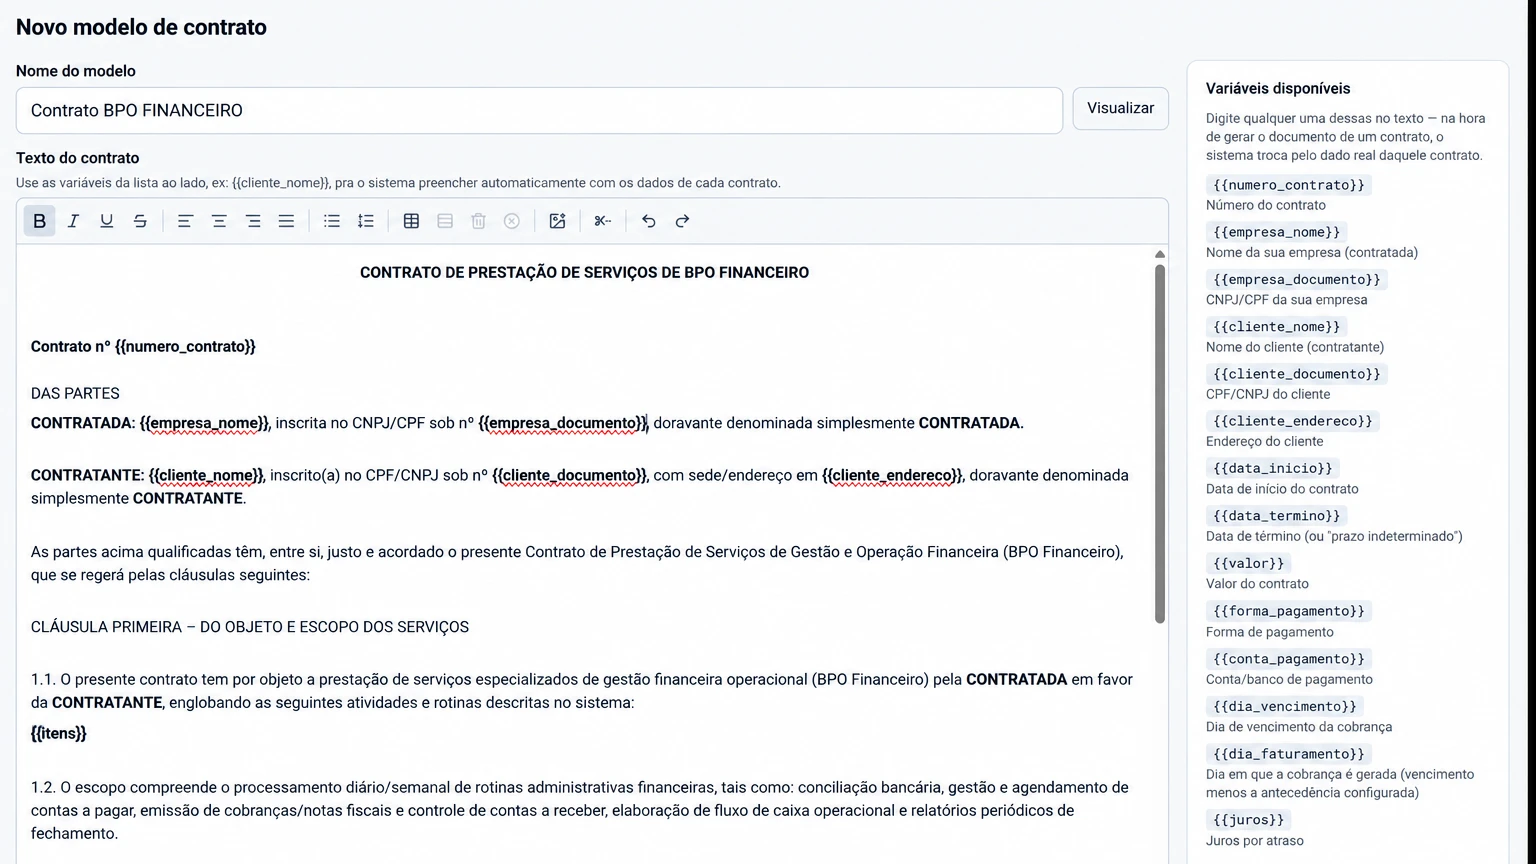Insert a page break with the scissors icon

pos(603,221)
